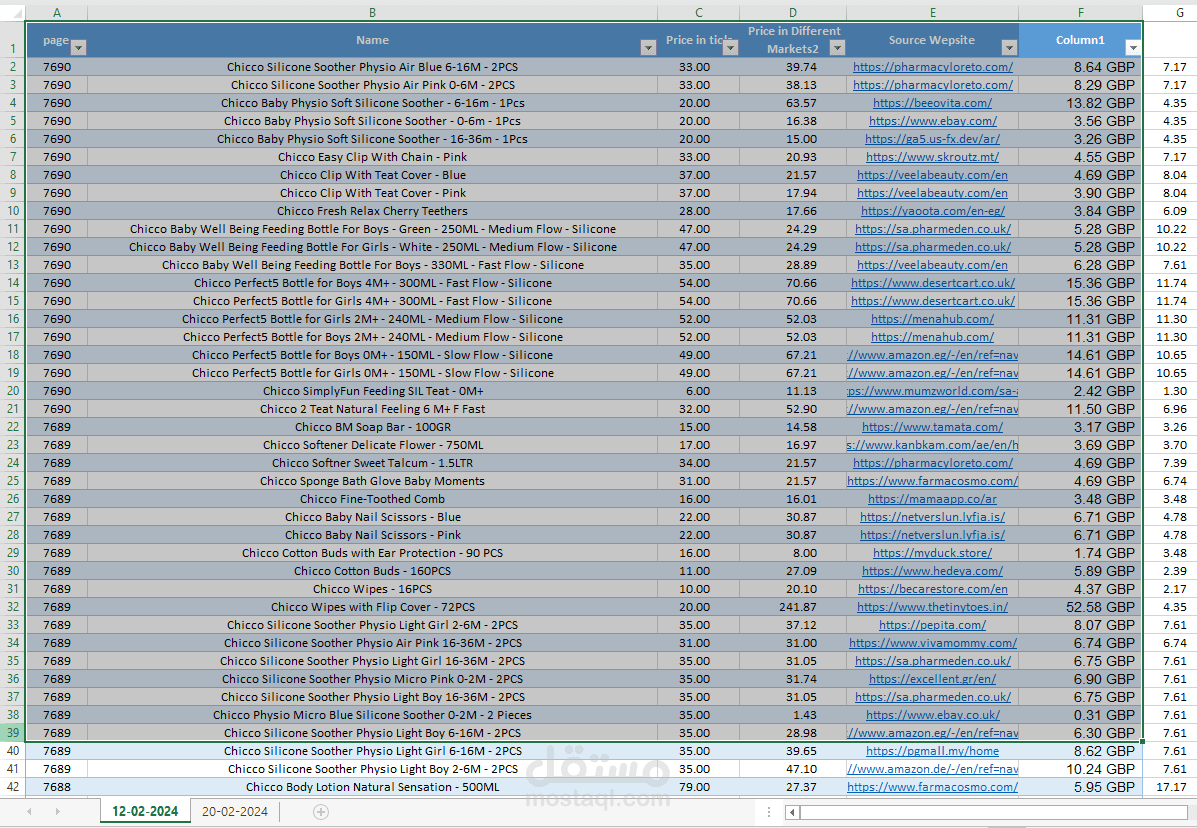Select the row 39 header
This screenshot has height=828, width=1197.
click(x=13, y=733)
